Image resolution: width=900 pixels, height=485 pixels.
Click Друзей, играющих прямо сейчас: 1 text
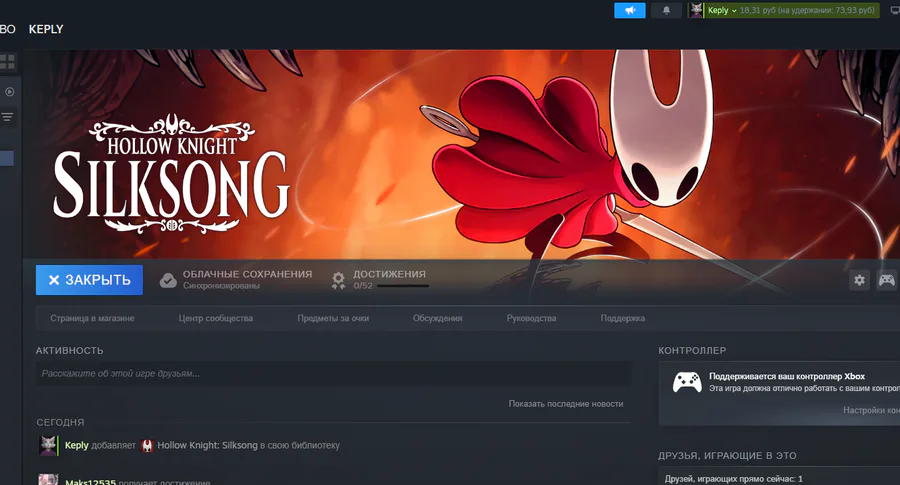click(x=734, y=479)
